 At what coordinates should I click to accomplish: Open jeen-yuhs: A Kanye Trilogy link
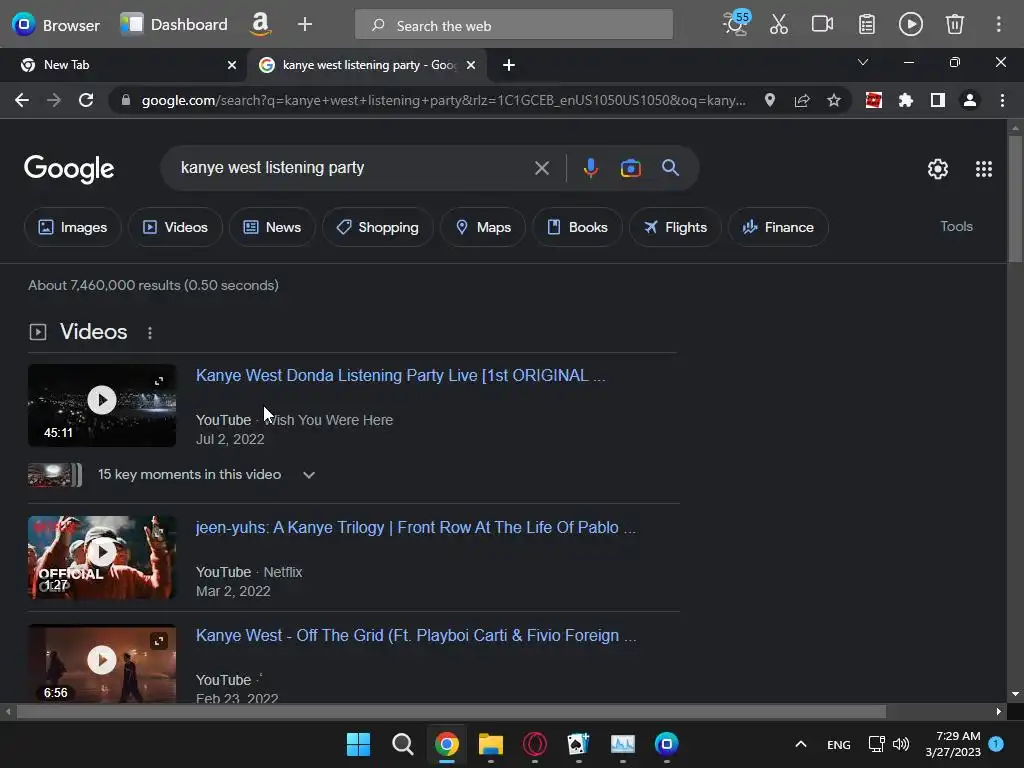[415, 528]
